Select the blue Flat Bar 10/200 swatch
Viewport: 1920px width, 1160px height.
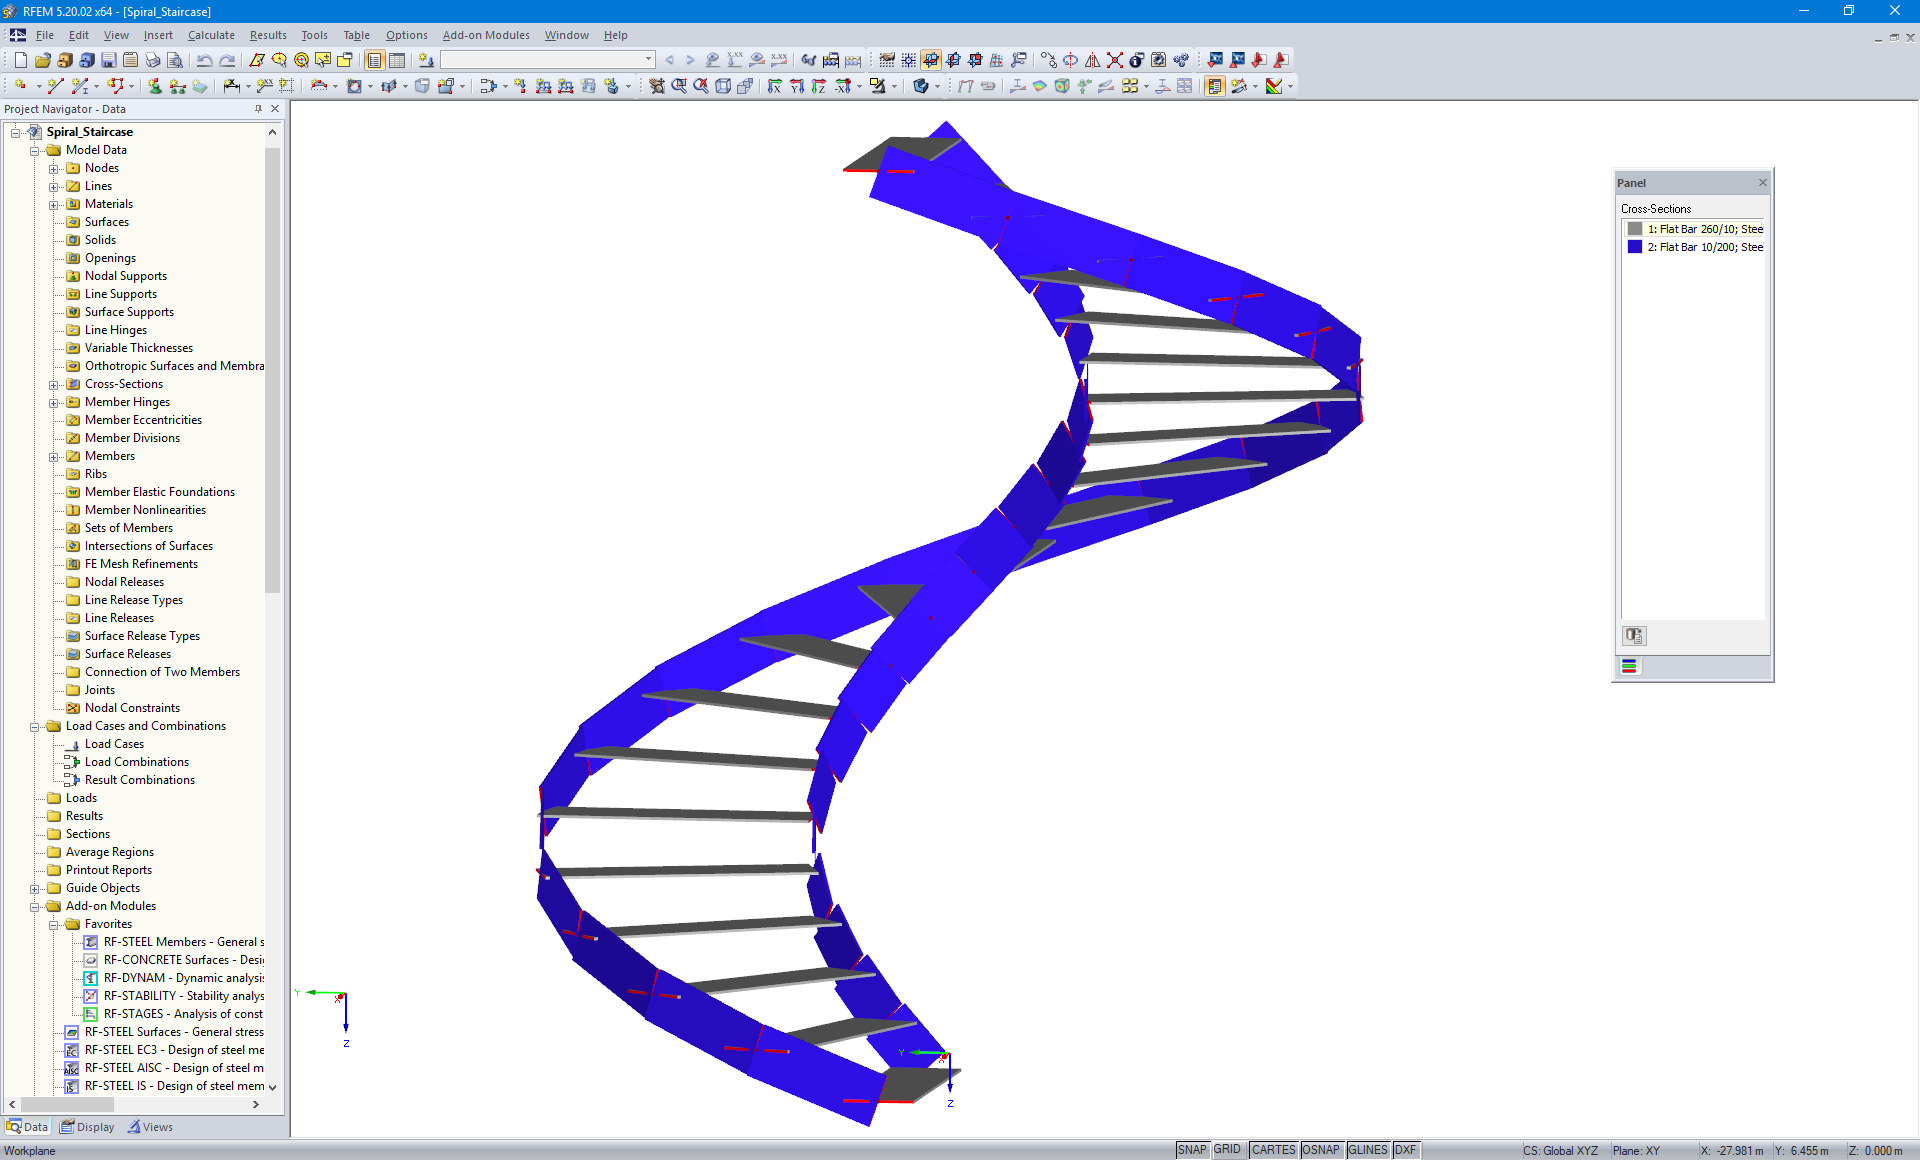click(1637, 247)
